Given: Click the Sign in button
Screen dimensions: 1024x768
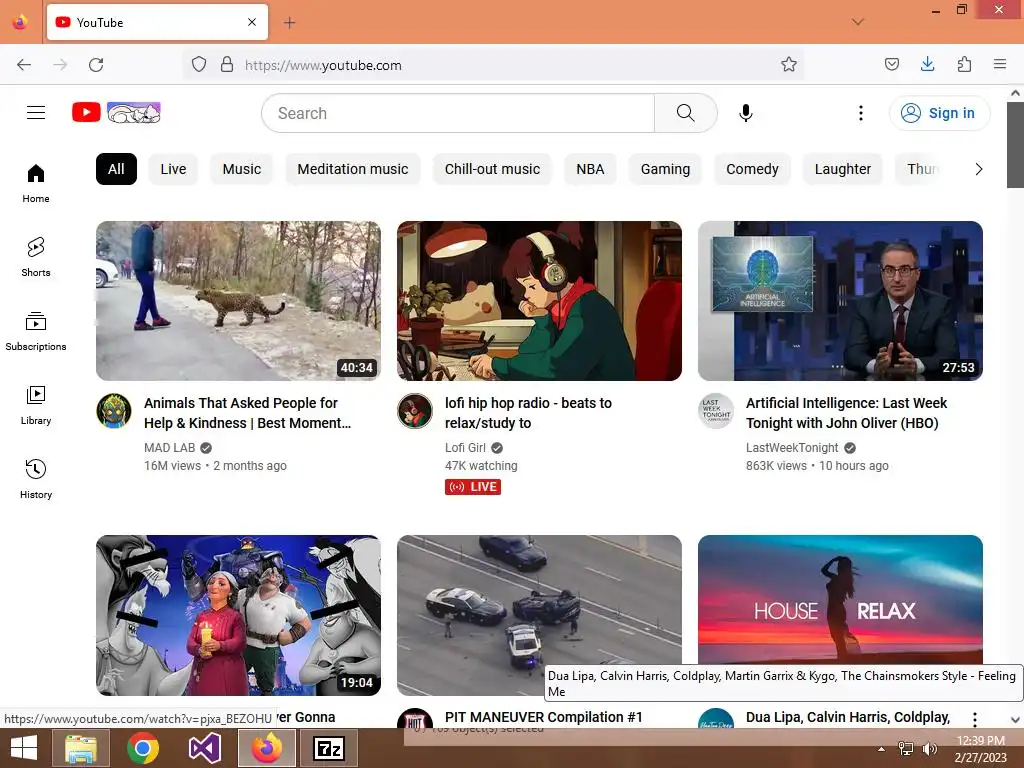Looking at the screenshot, I should (x=939, y=113).
